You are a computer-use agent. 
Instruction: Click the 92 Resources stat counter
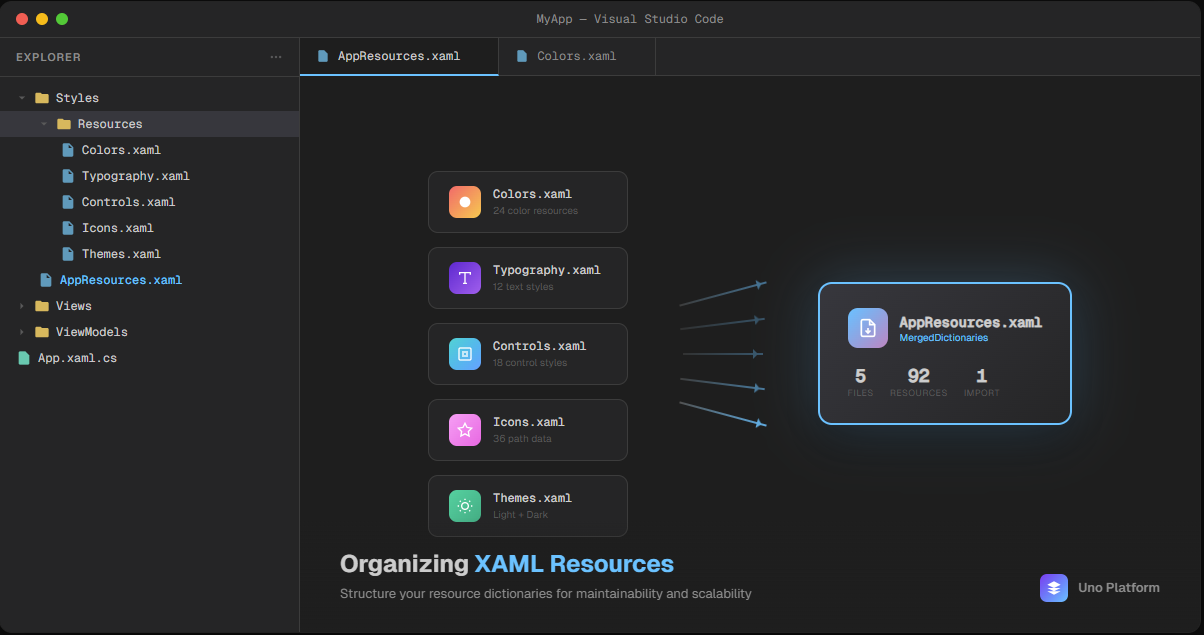pos(918,382)
